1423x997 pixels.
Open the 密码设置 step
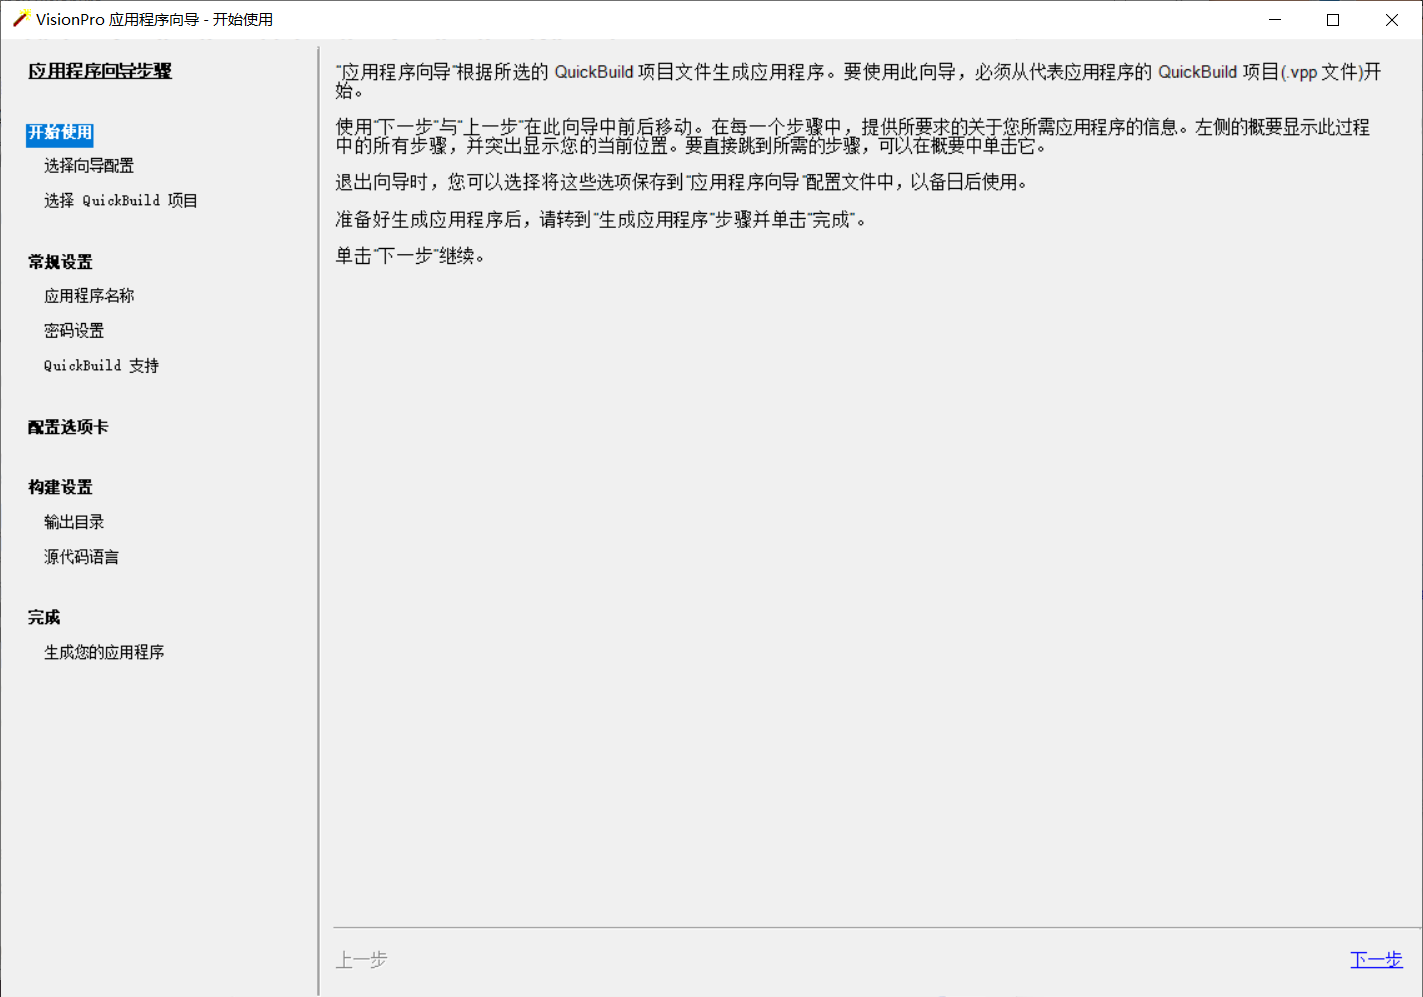click(x=73, y=330)
